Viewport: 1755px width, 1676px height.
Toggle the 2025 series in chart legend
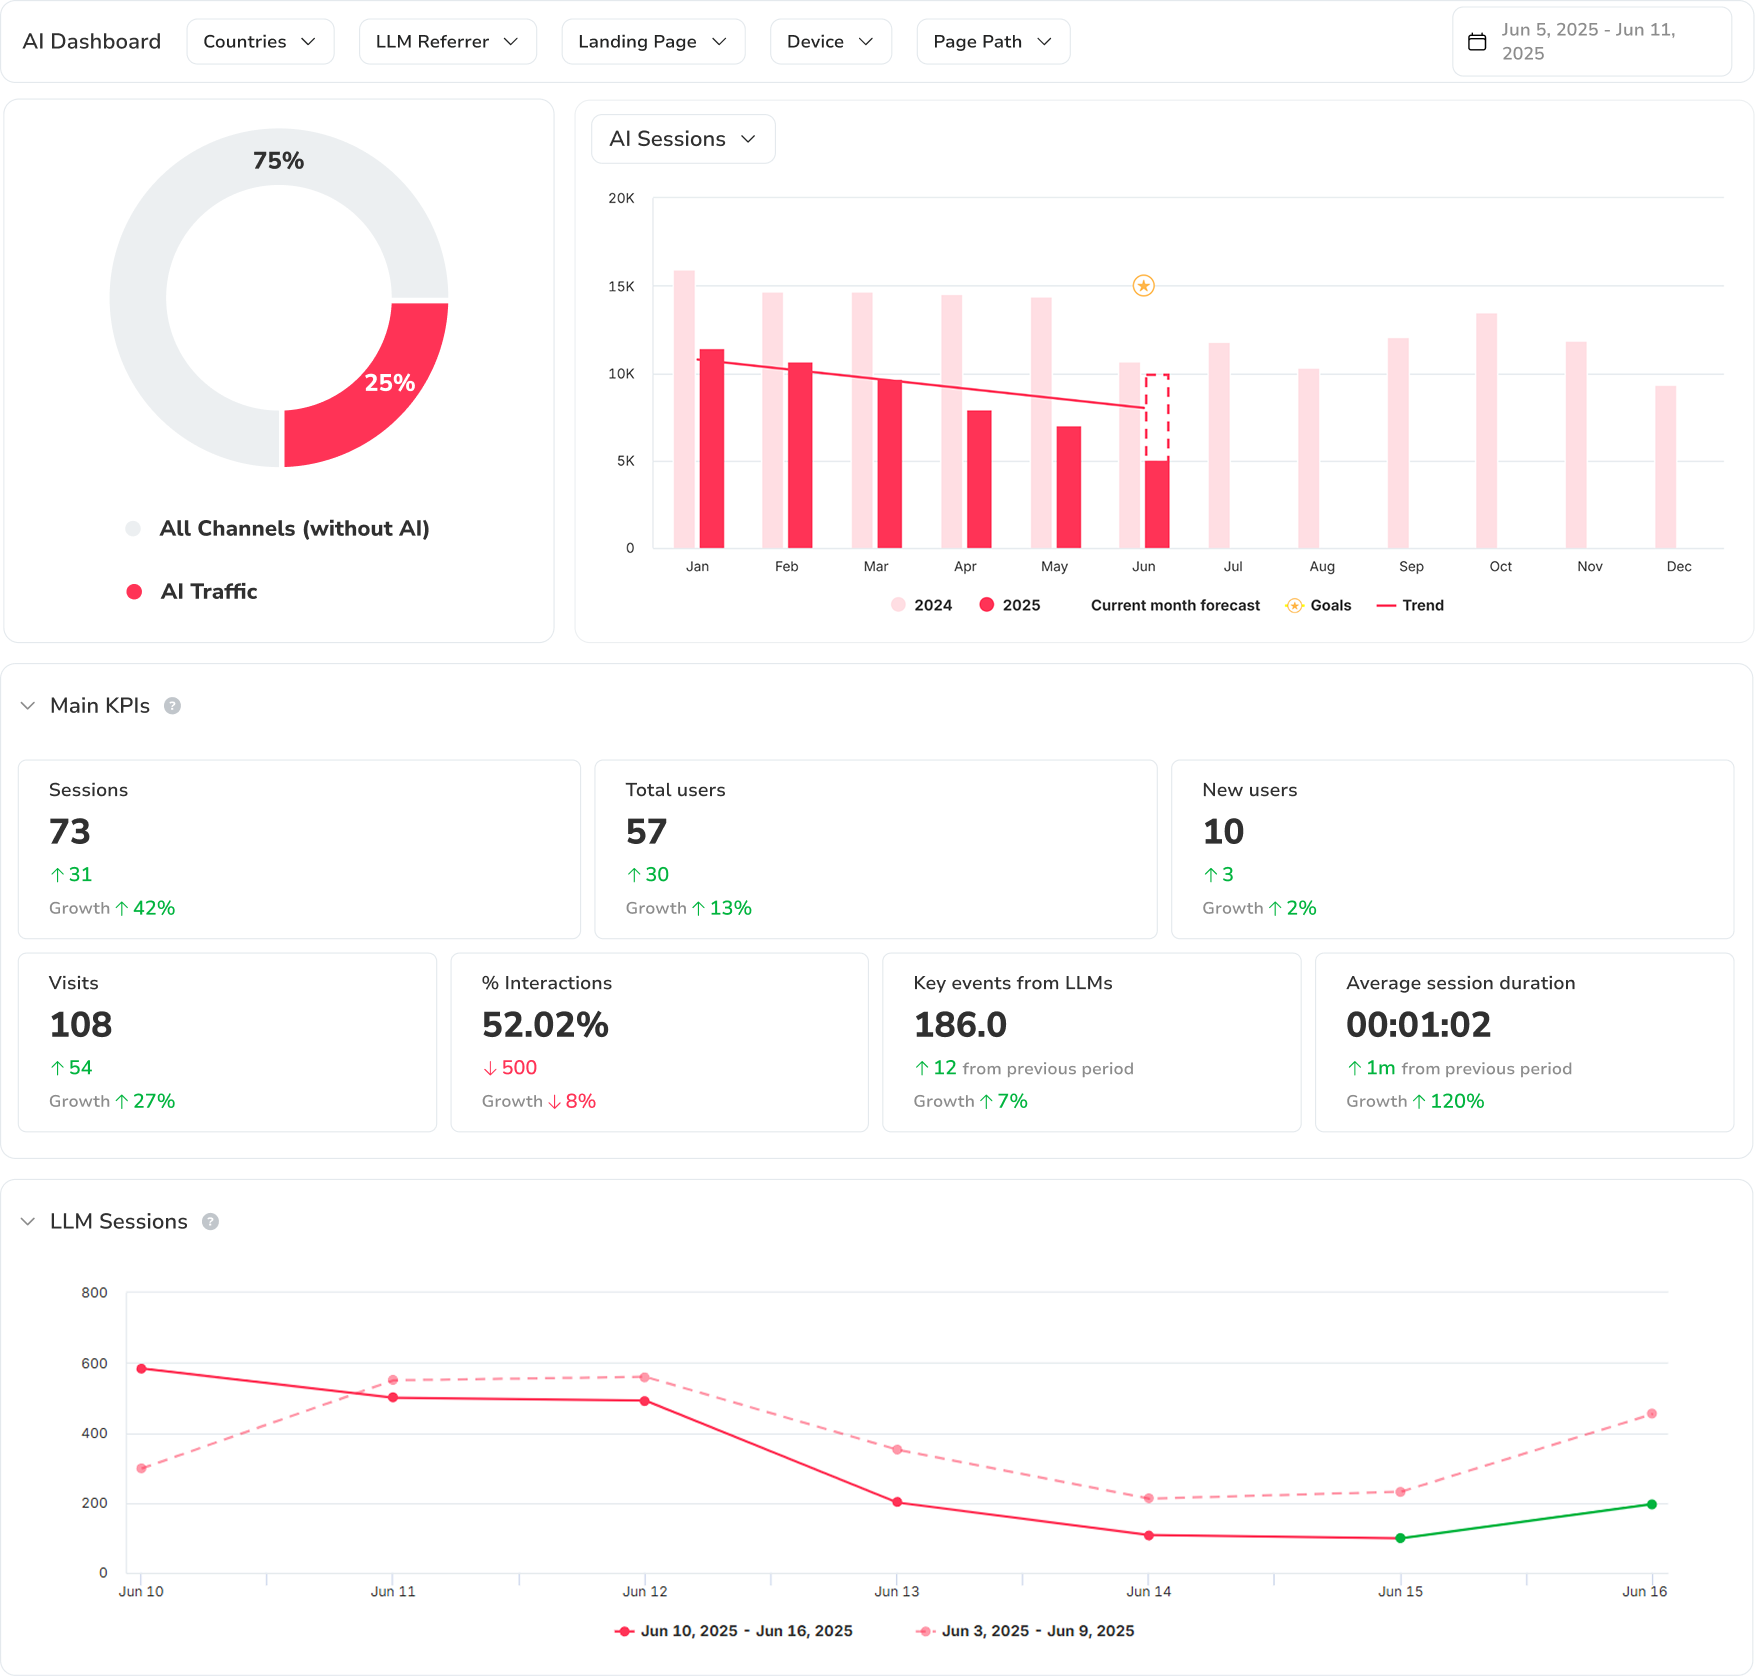(x=1009, y=606)
